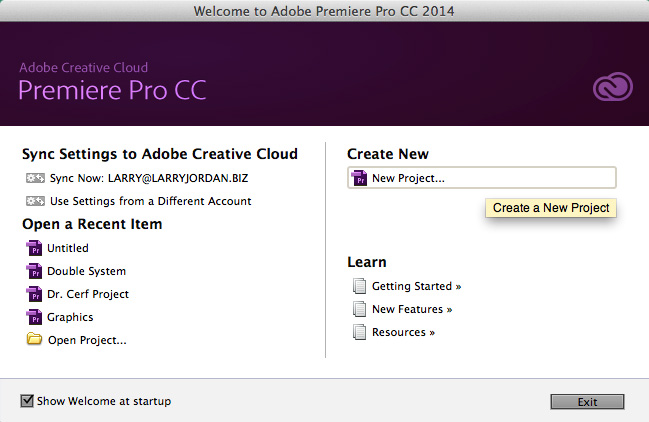Click the Pr icon beside Untitled
The width and height of the screenshot is (649, 422).
click(x=34, y=248)
